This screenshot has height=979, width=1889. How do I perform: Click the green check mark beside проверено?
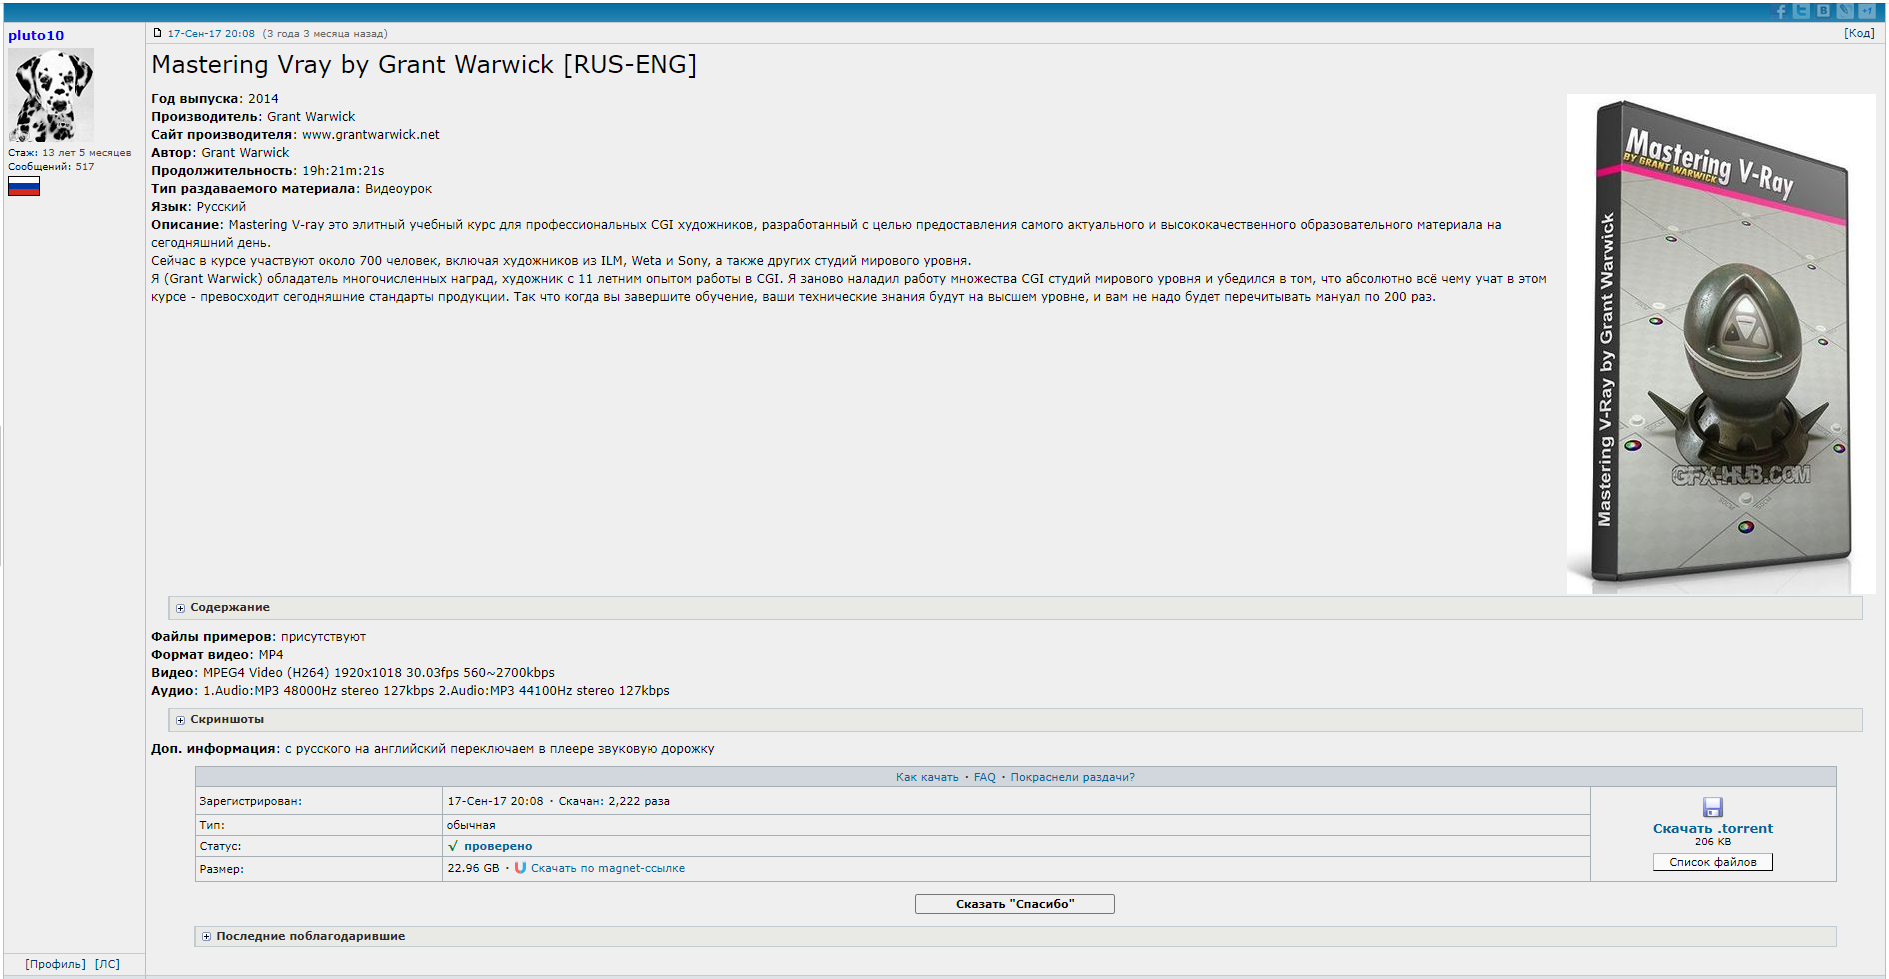(x=453, y=846)
